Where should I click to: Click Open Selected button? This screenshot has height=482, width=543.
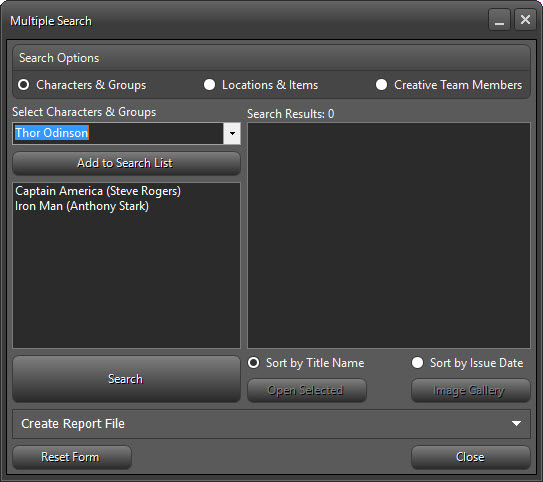[x=307, y=390]
